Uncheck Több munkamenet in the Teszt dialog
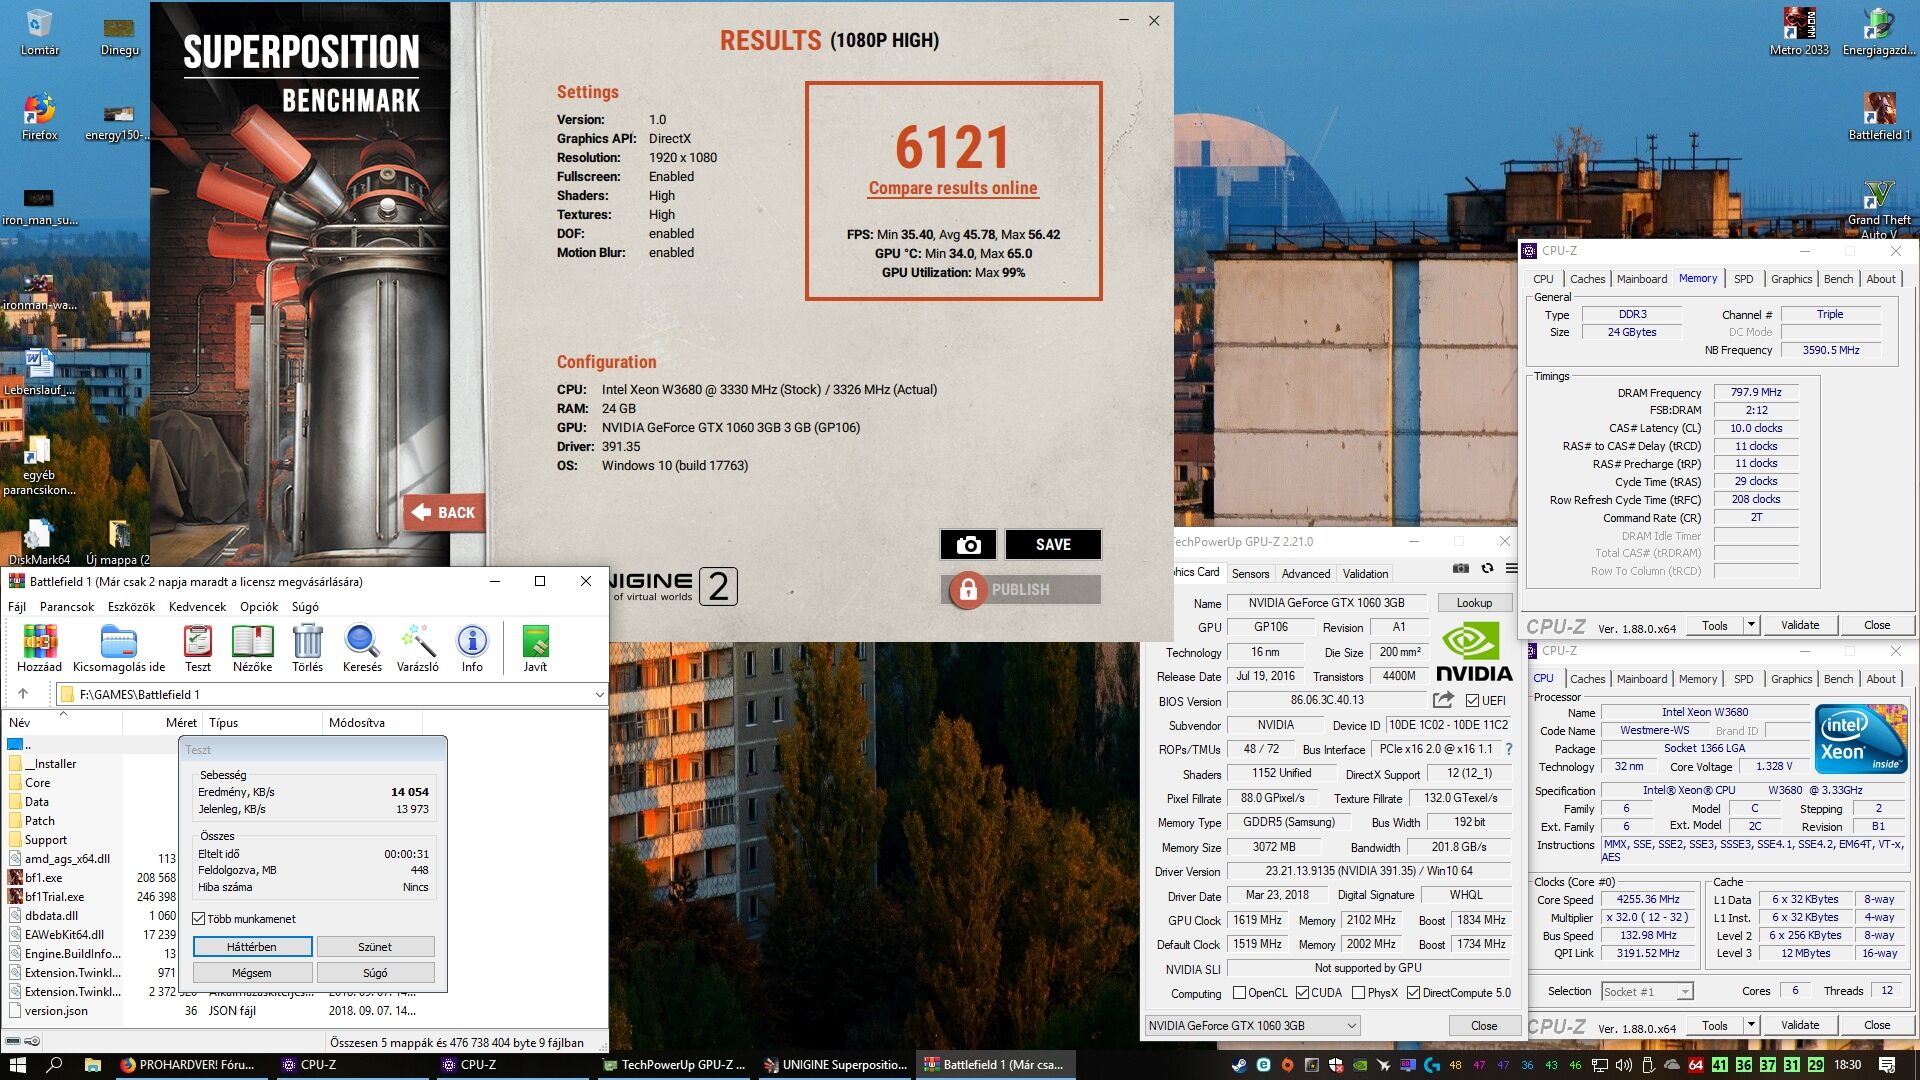 point(199,919)
